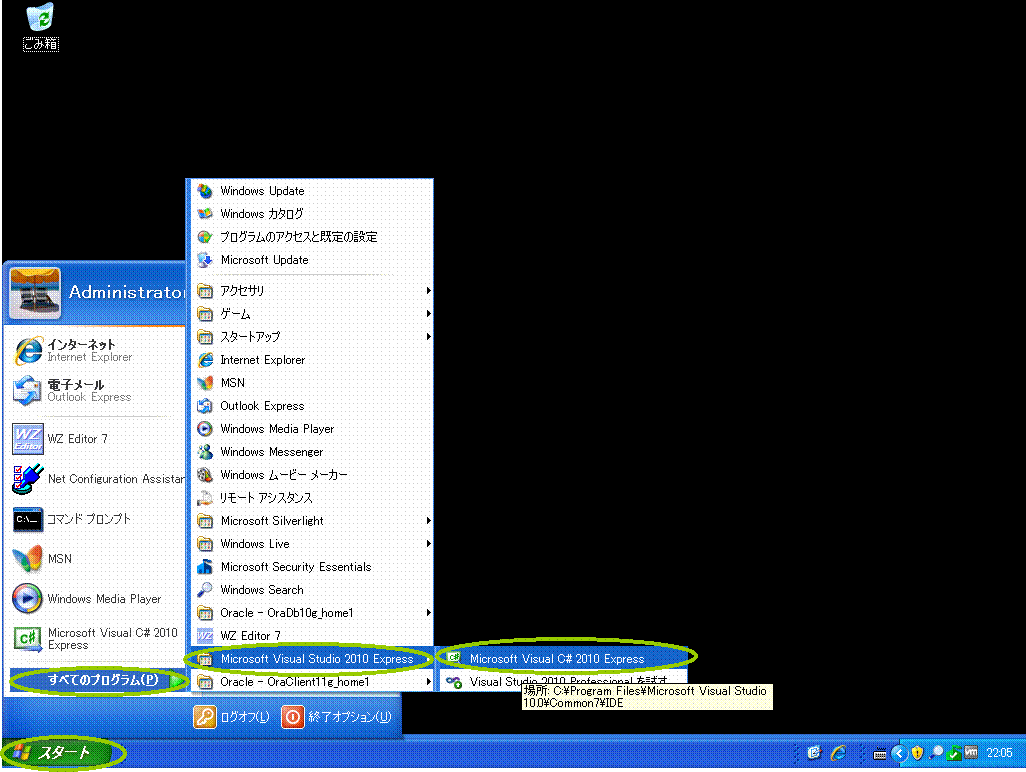The height and width of the screenshot is (772, 1026).
Task: Select the Visual Studio 2010 Professional trial entry
Action: pyautogui.click(x=563, y=682)
